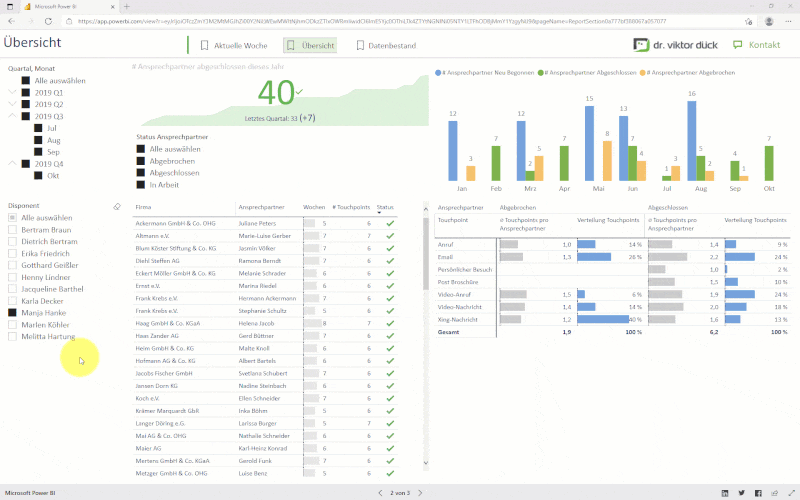
Task: Click the dr. viktor dück logo
Action: pyautogui.click(x=674, y=45)
